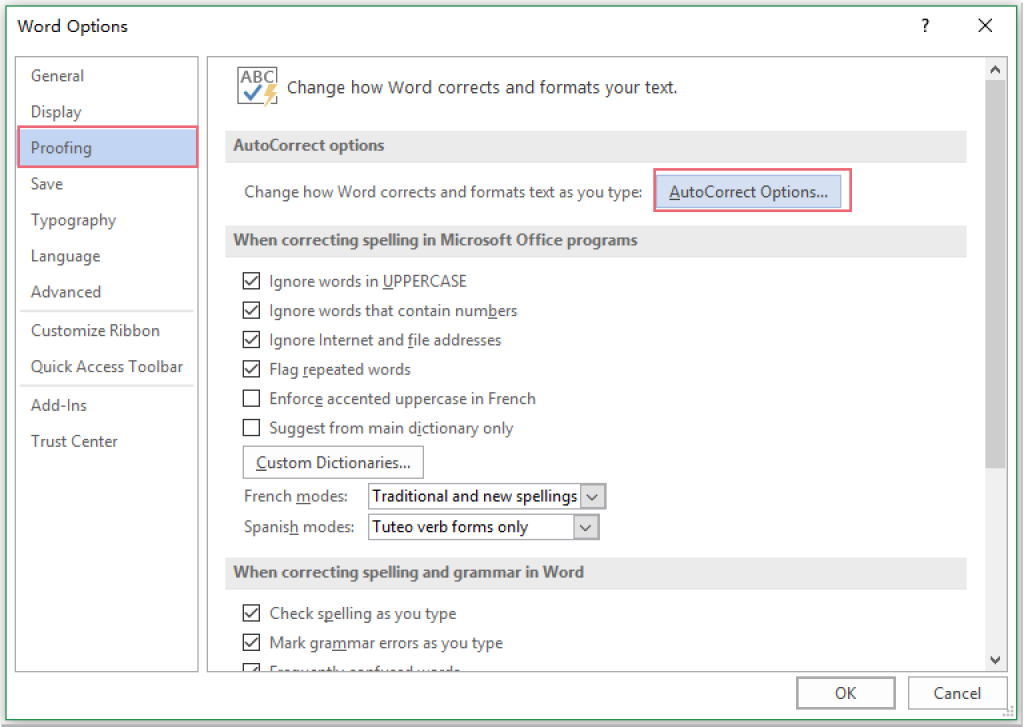The height and width of the screenshot is (727, 1024).
Task: Open the French modes dropdown
Action: click(x=593, y=495)
